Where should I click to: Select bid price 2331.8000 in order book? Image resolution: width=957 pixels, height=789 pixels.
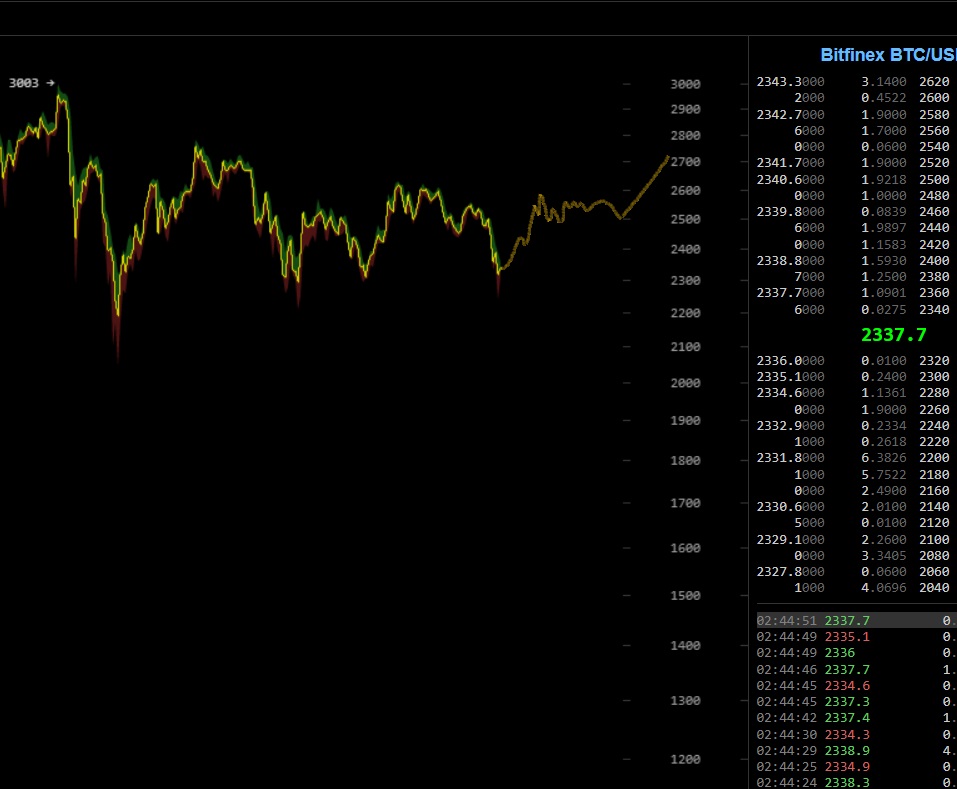790,458
